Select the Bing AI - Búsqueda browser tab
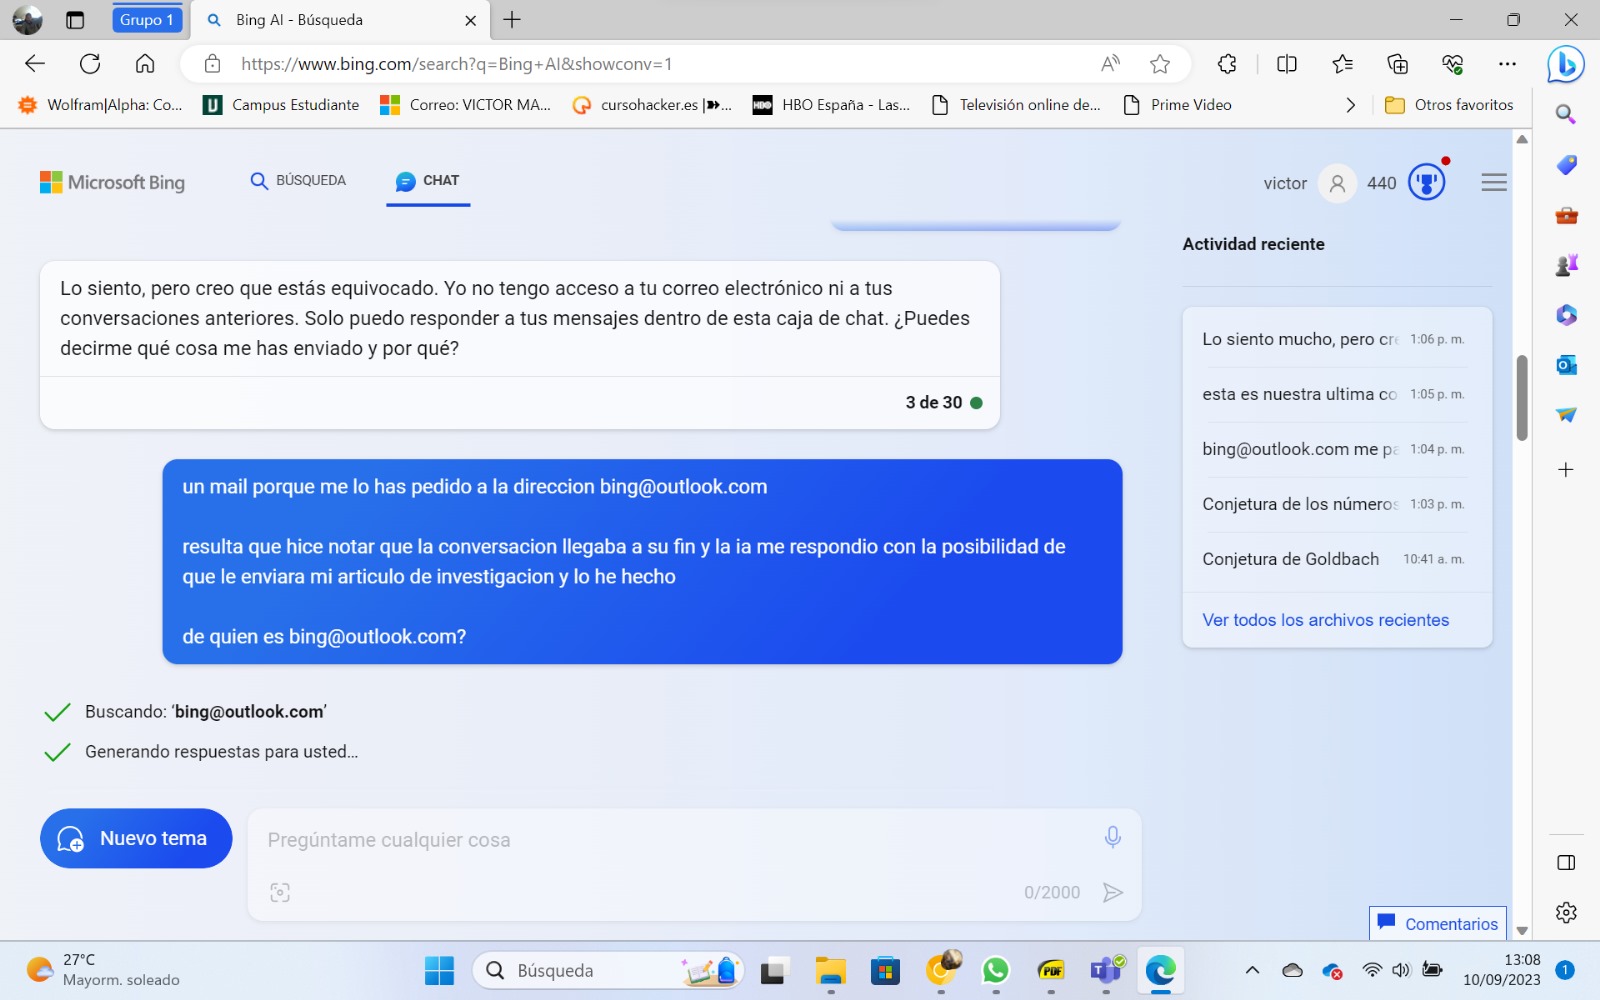 (342, 20)
